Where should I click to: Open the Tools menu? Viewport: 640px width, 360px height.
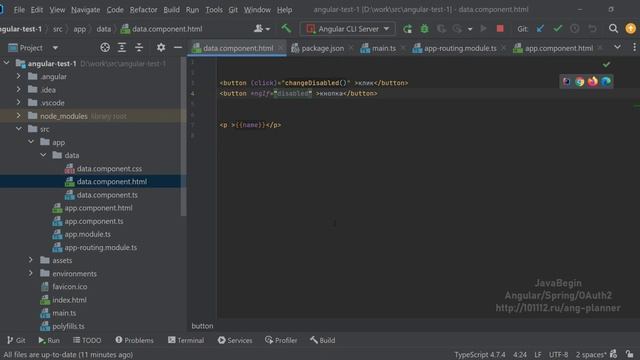tap(214, 9)
